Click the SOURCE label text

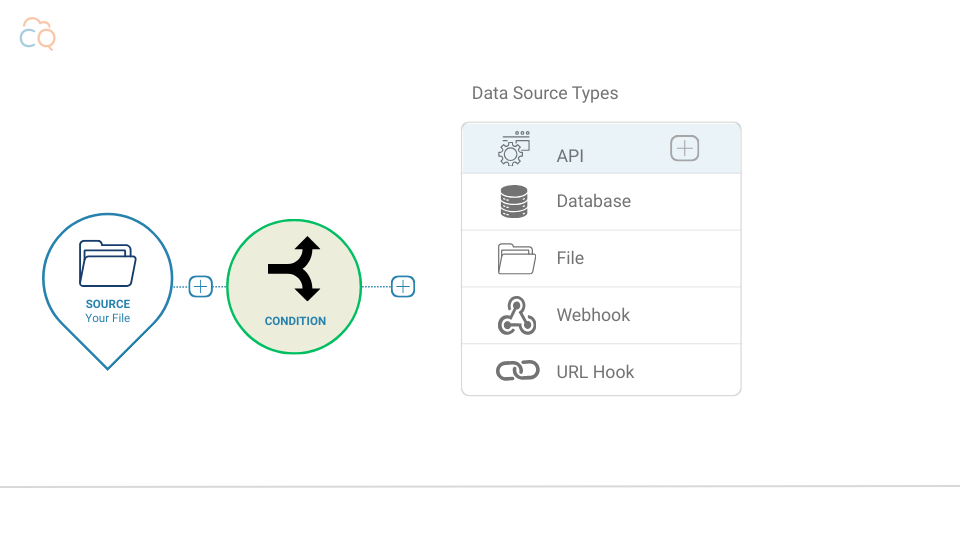pyautogui.click(x=108, y=304)
